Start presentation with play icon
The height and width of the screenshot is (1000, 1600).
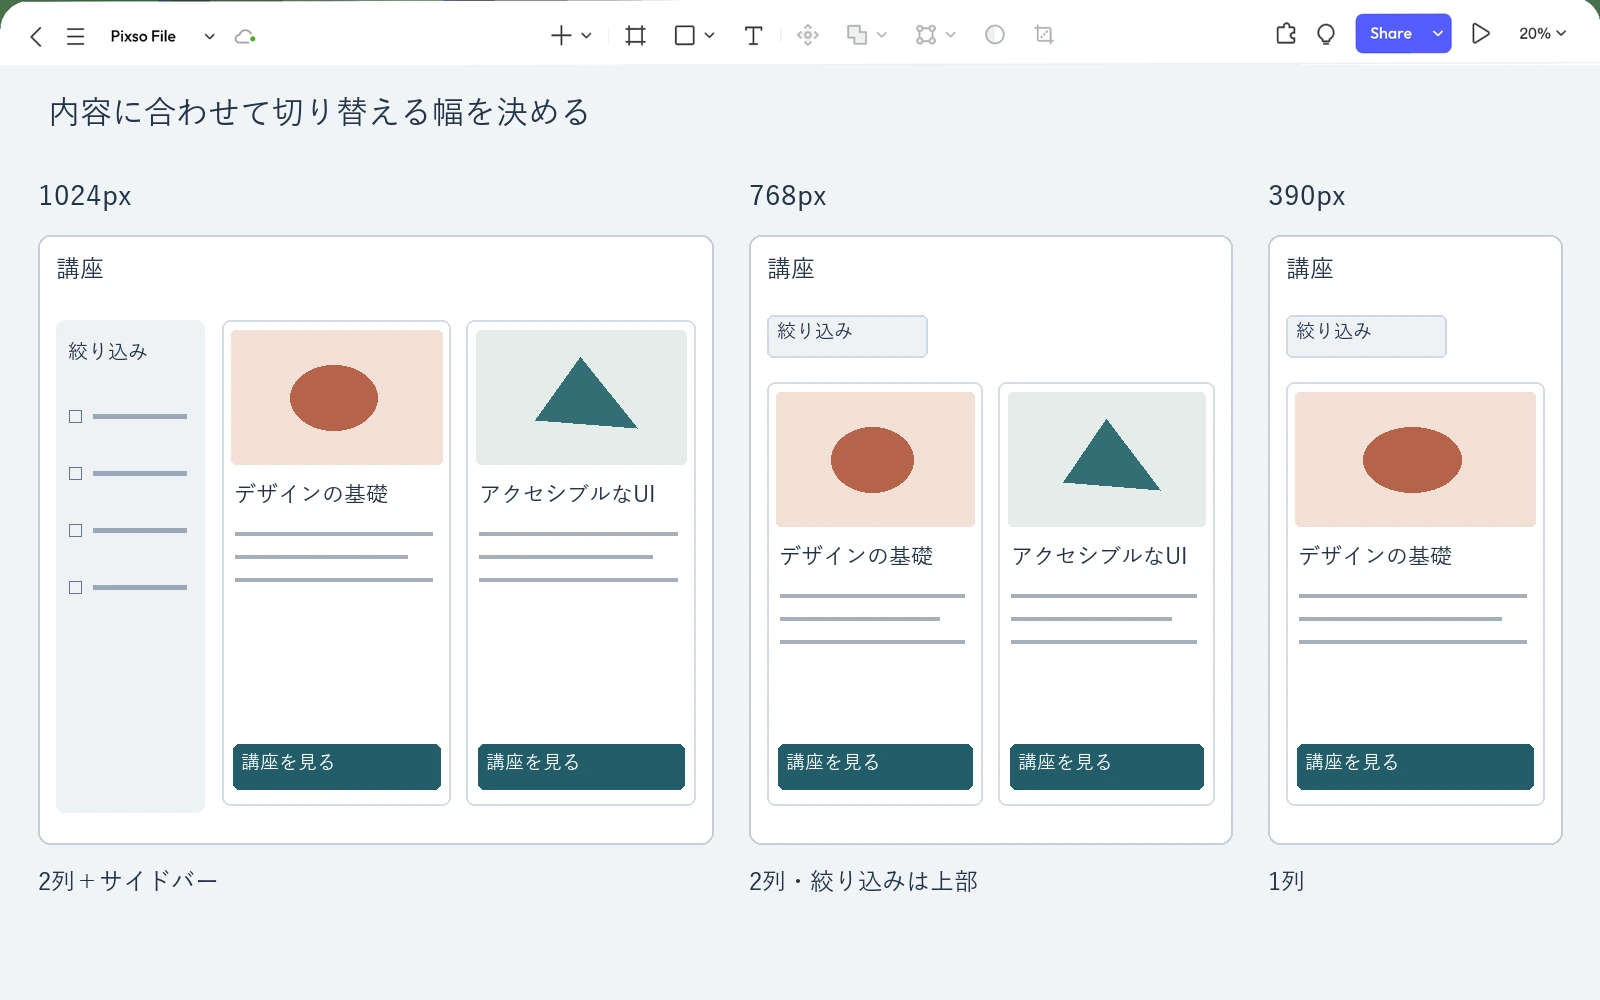[x=1481, y=34]
